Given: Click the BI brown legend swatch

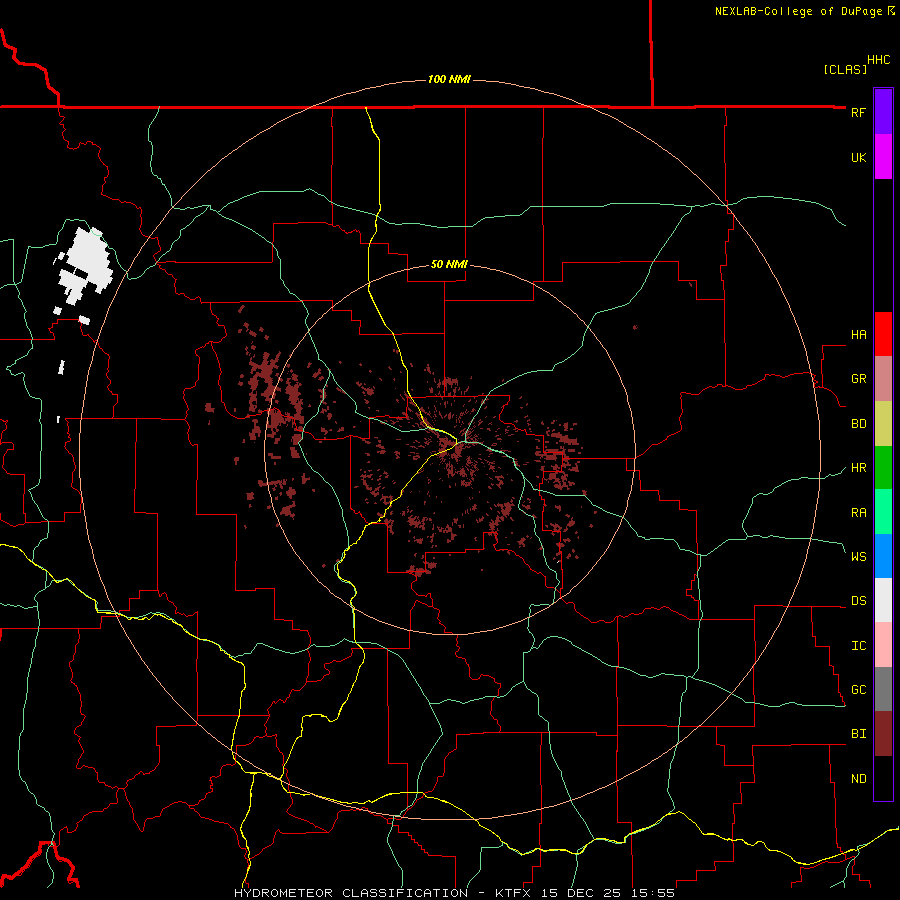Looking at the screenshot, I should pyautogui.click(x=883, y=734).
